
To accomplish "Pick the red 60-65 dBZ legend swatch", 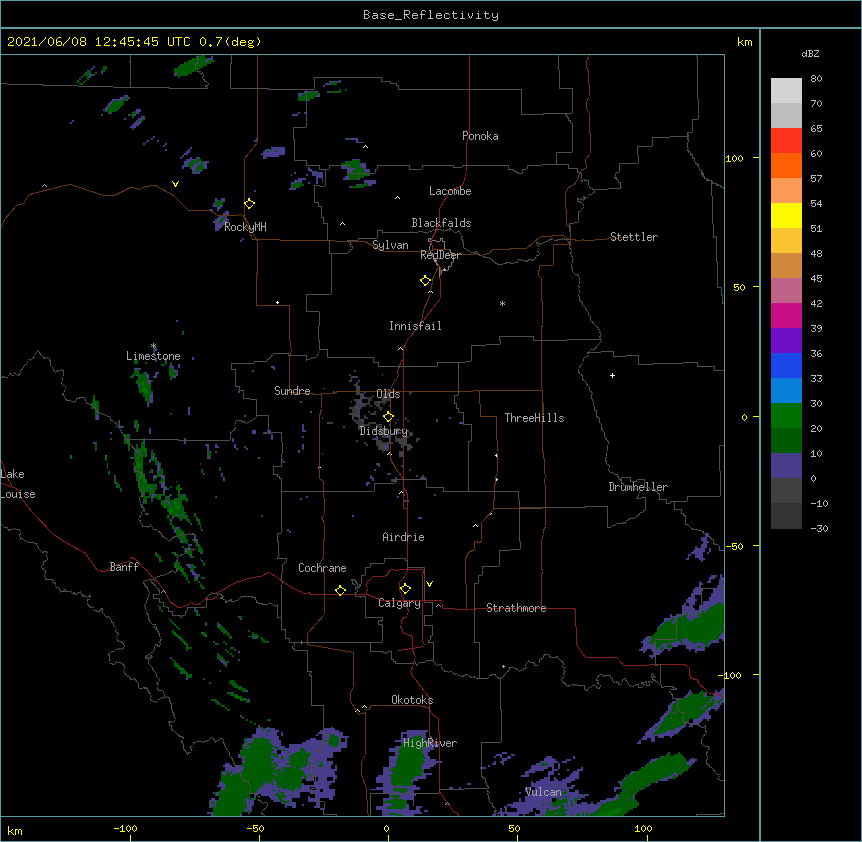I will click(786, 141).
